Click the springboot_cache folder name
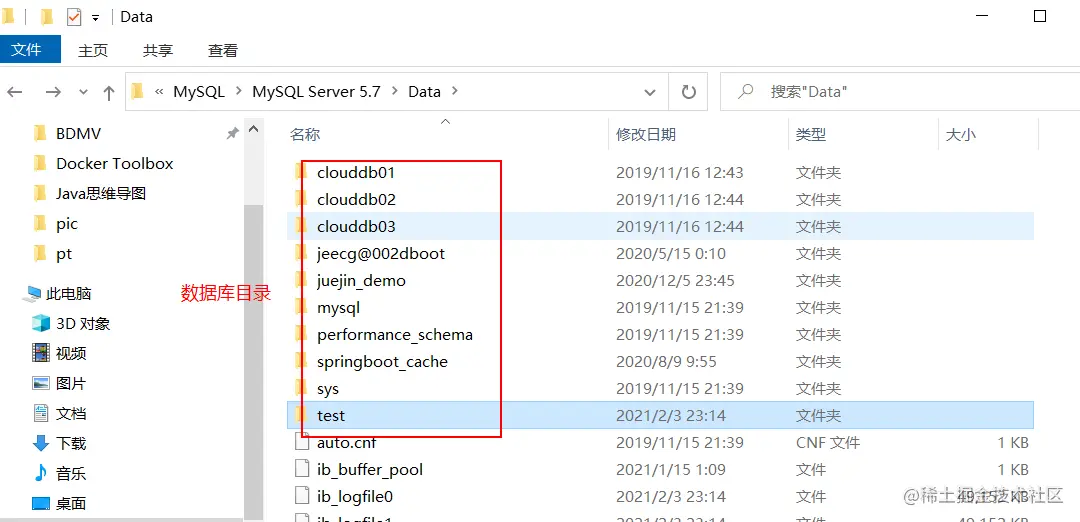 click(x=382, y=362)
